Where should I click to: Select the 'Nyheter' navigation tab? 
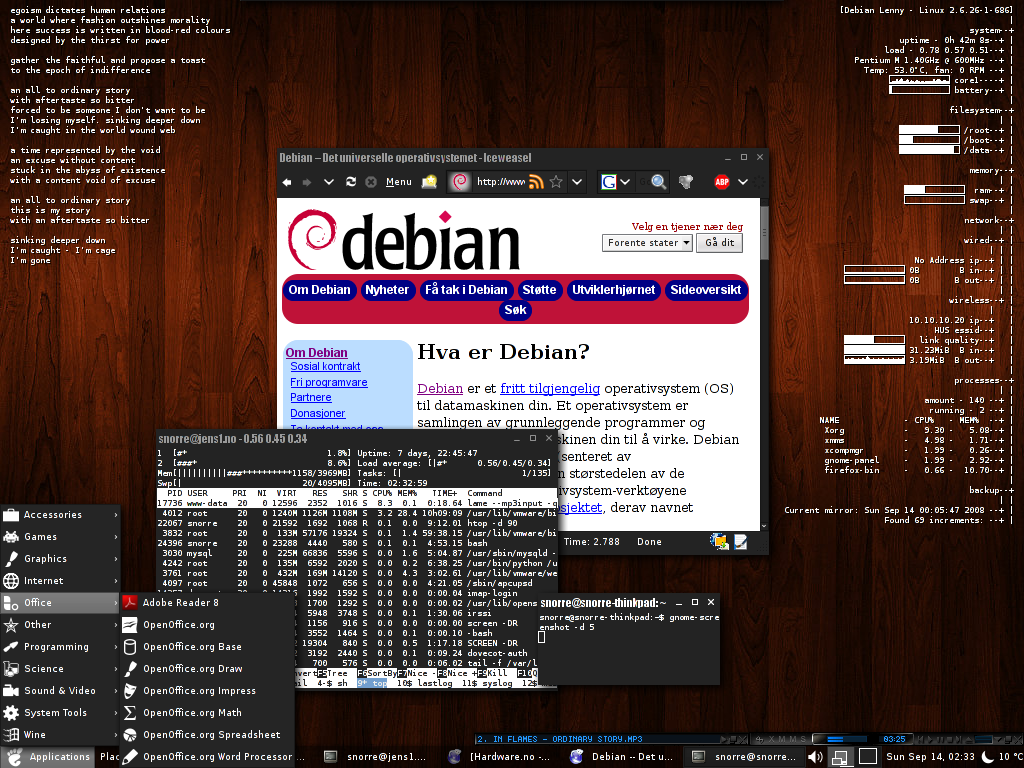tap(387, 290)
